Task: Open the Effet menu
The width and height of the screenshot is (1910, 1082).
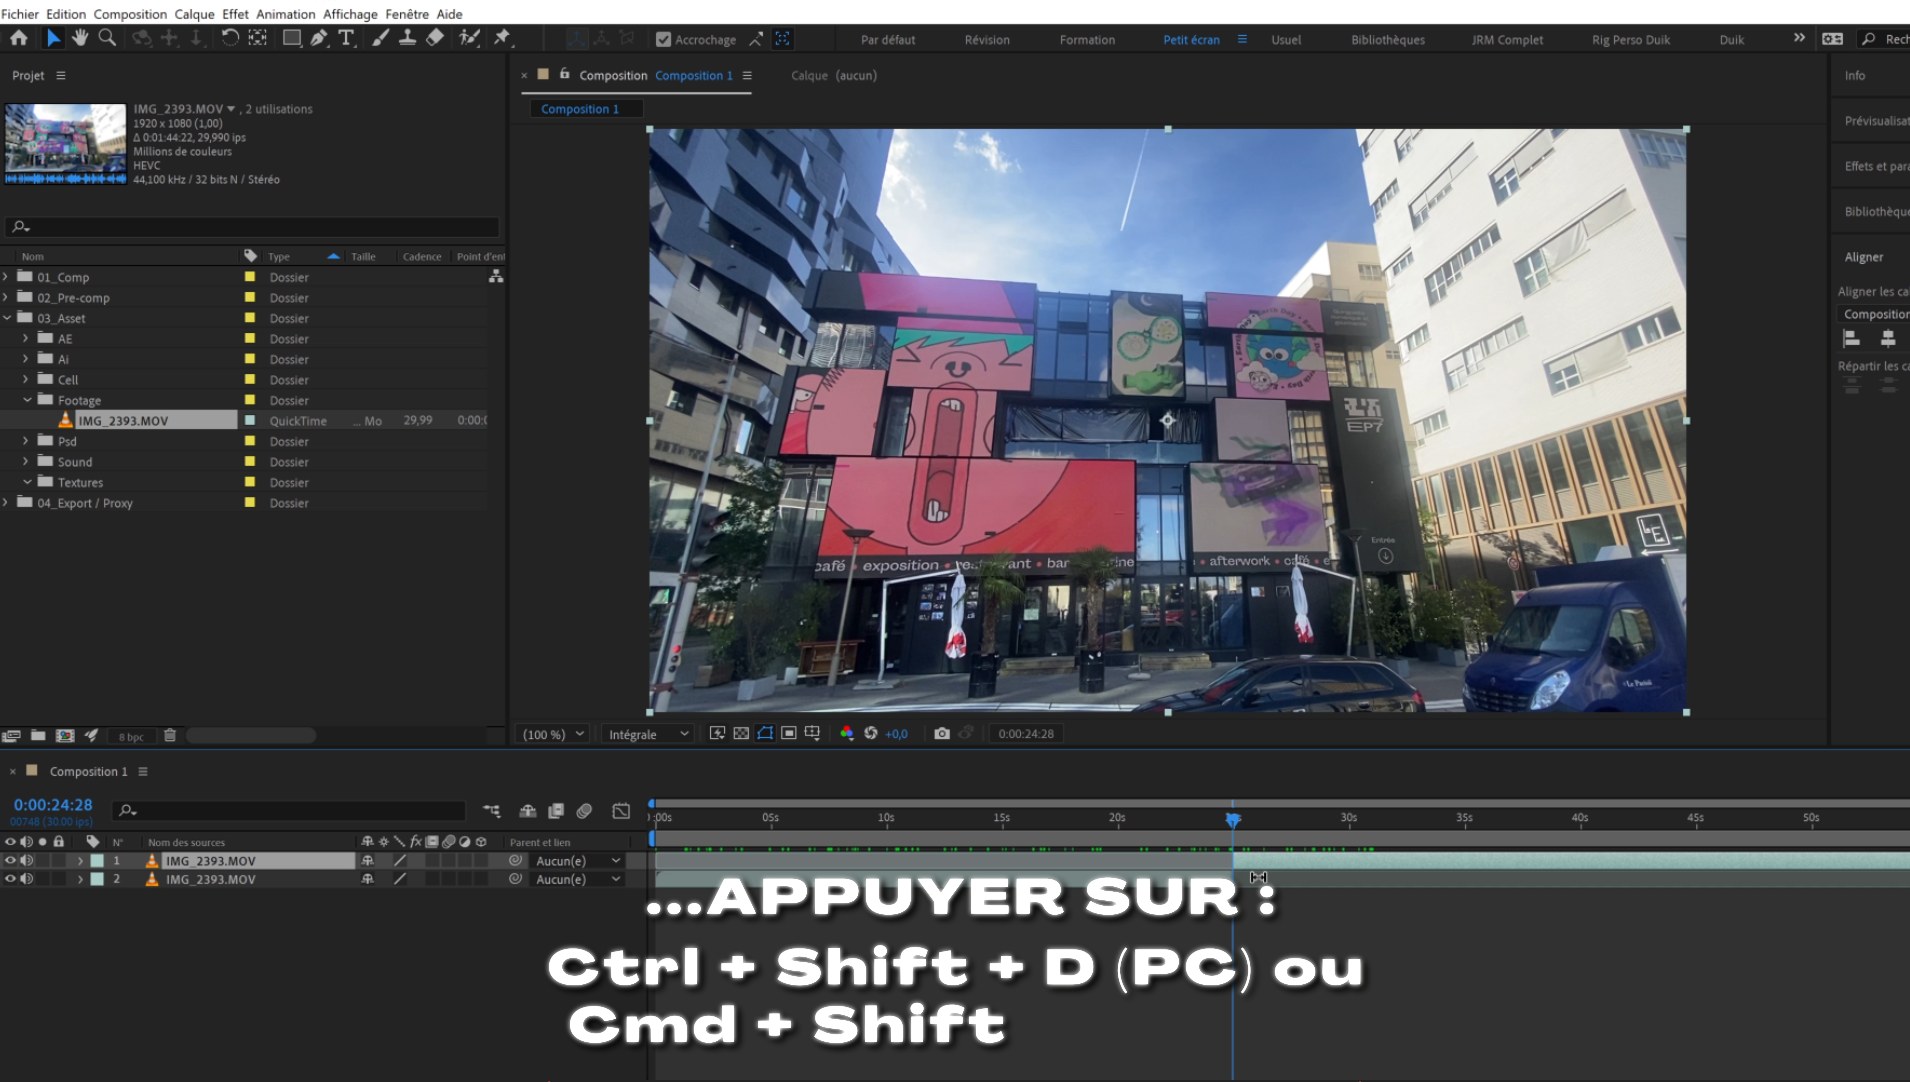Action: [235, 14]
